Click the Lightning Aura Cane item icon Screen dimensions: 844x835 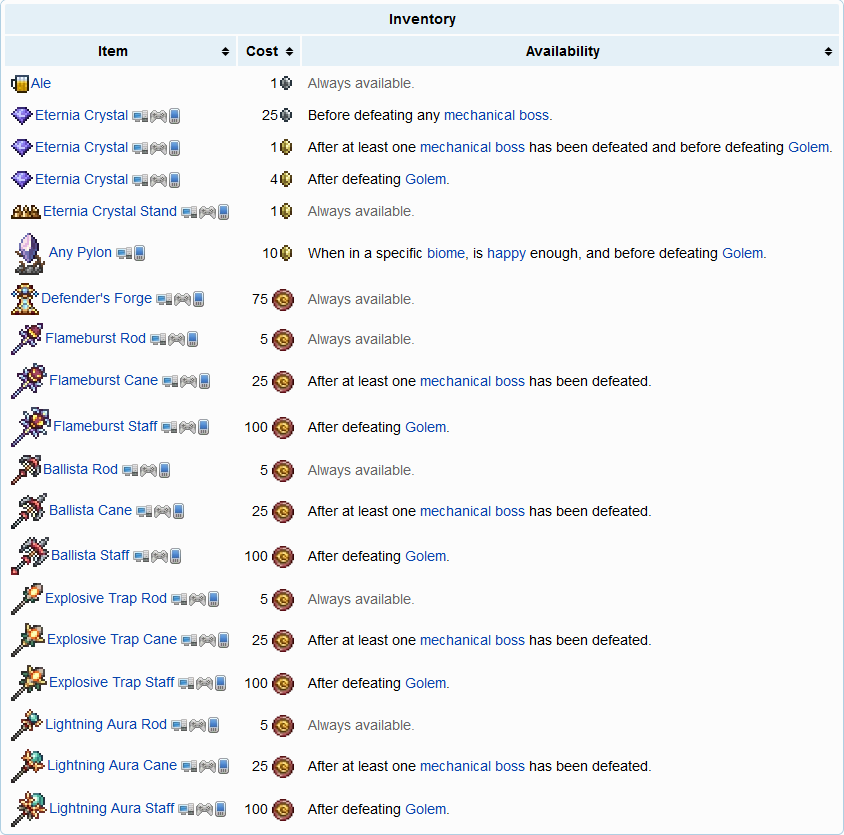click(x=28, y=766)
